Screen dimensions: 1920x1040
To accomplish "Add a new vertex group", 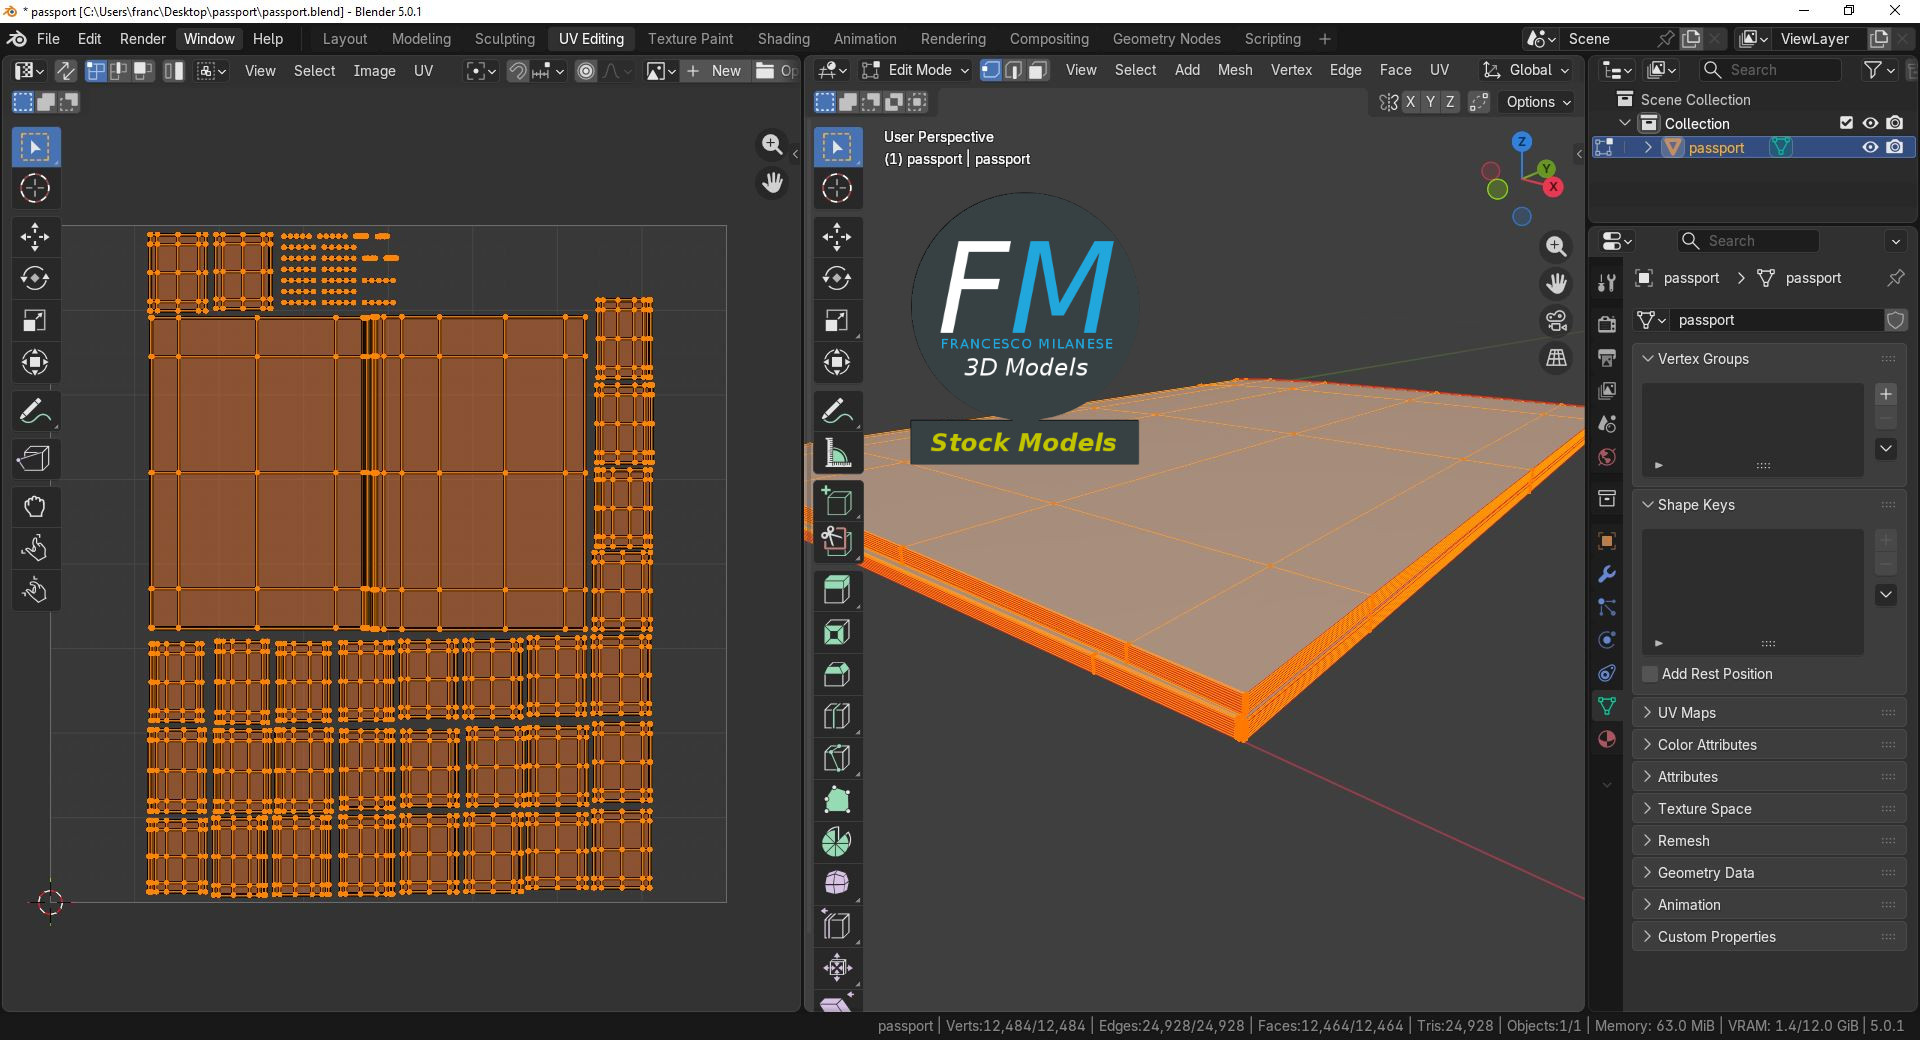I will click(x=1886, y=394).
